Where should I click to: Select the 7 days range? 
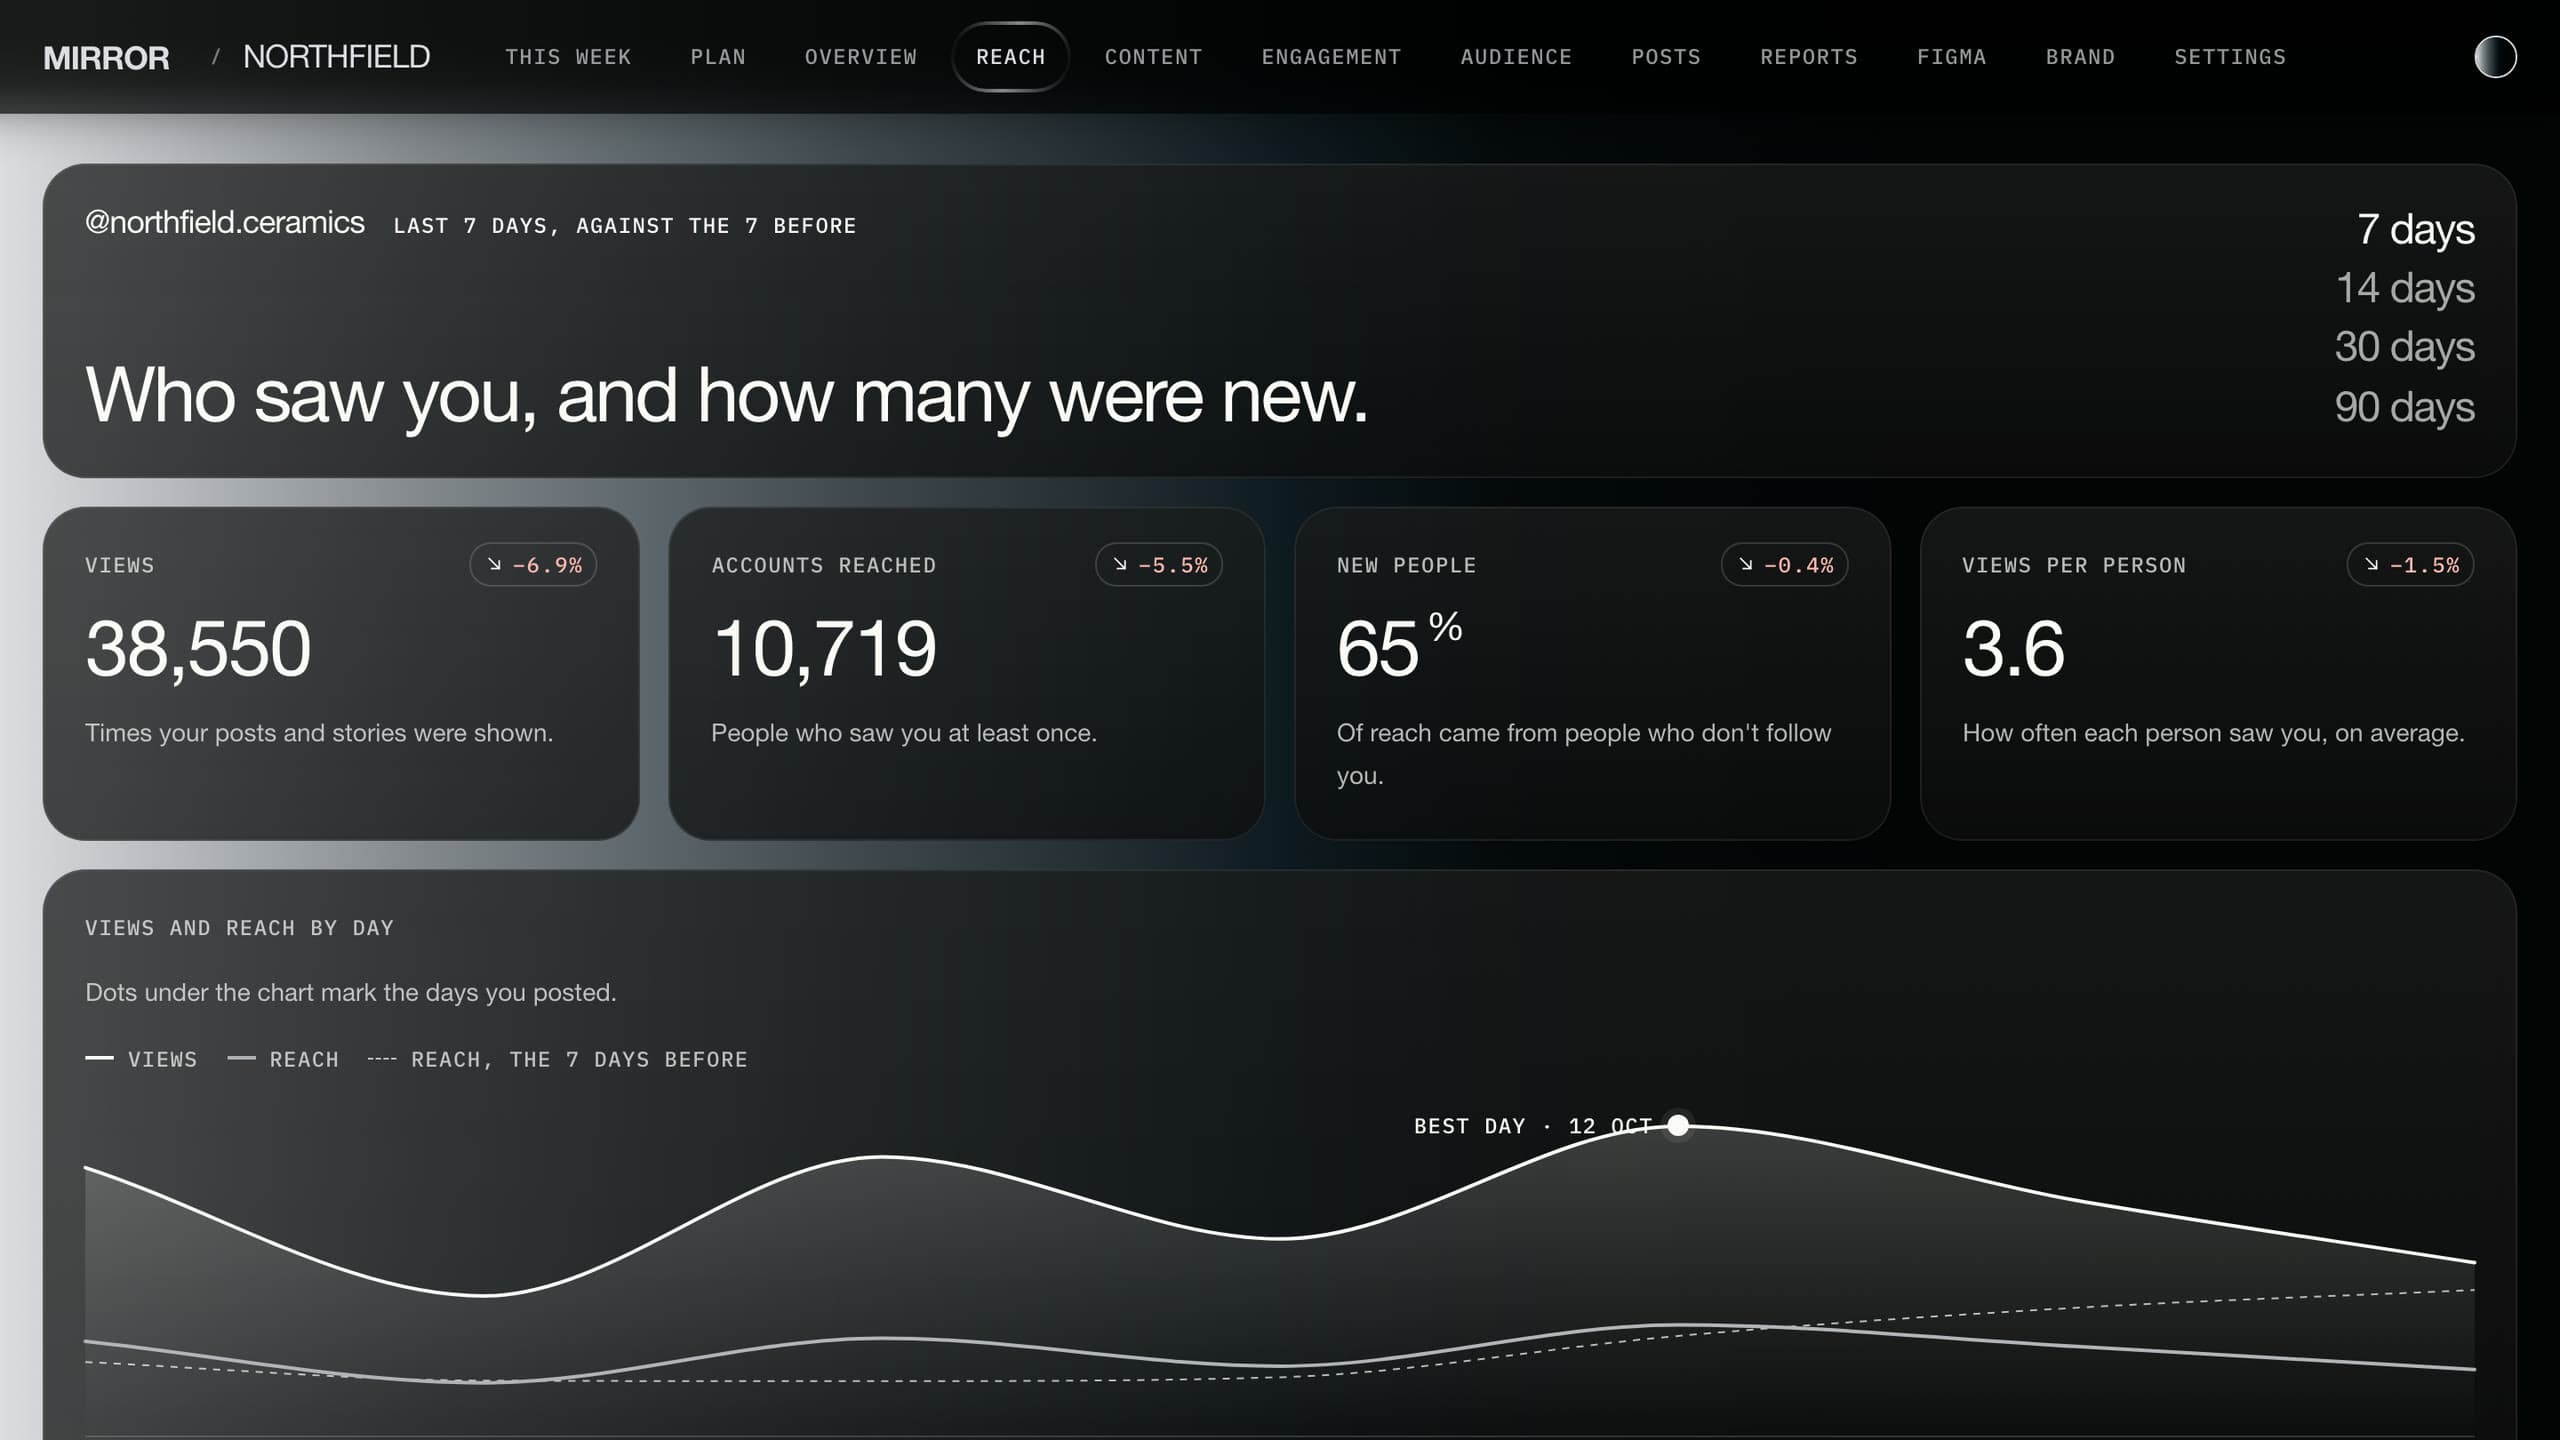click(2415, 229)
